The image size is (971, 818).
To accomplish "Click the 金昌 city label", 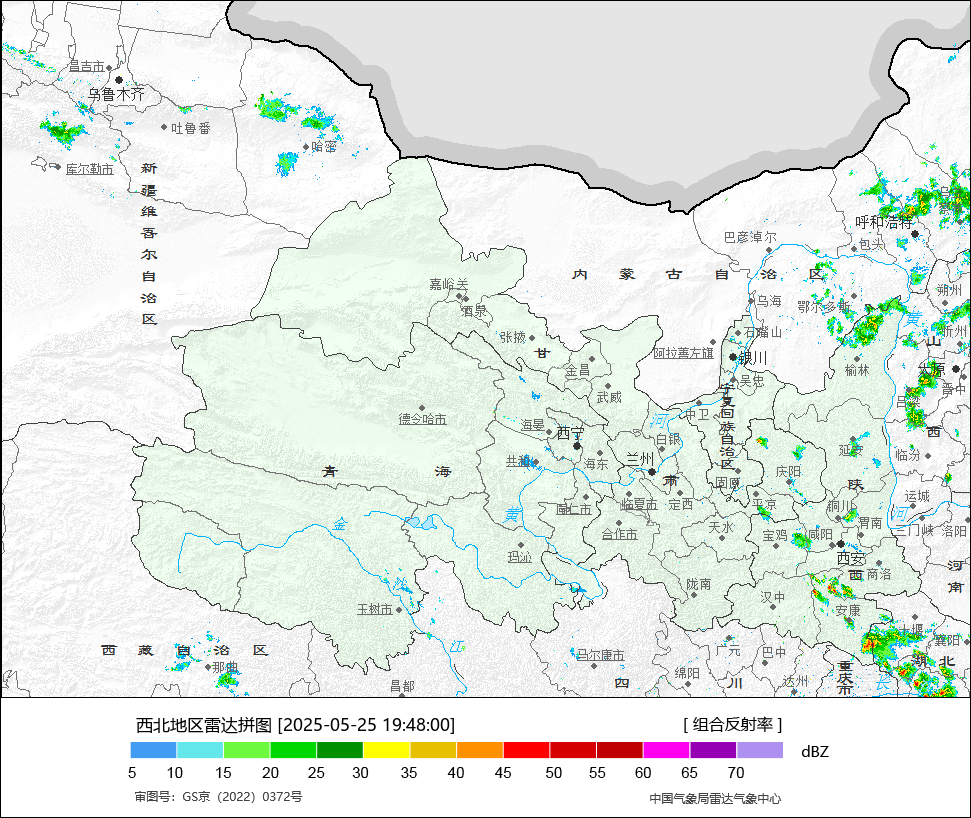I will point(577,371).
